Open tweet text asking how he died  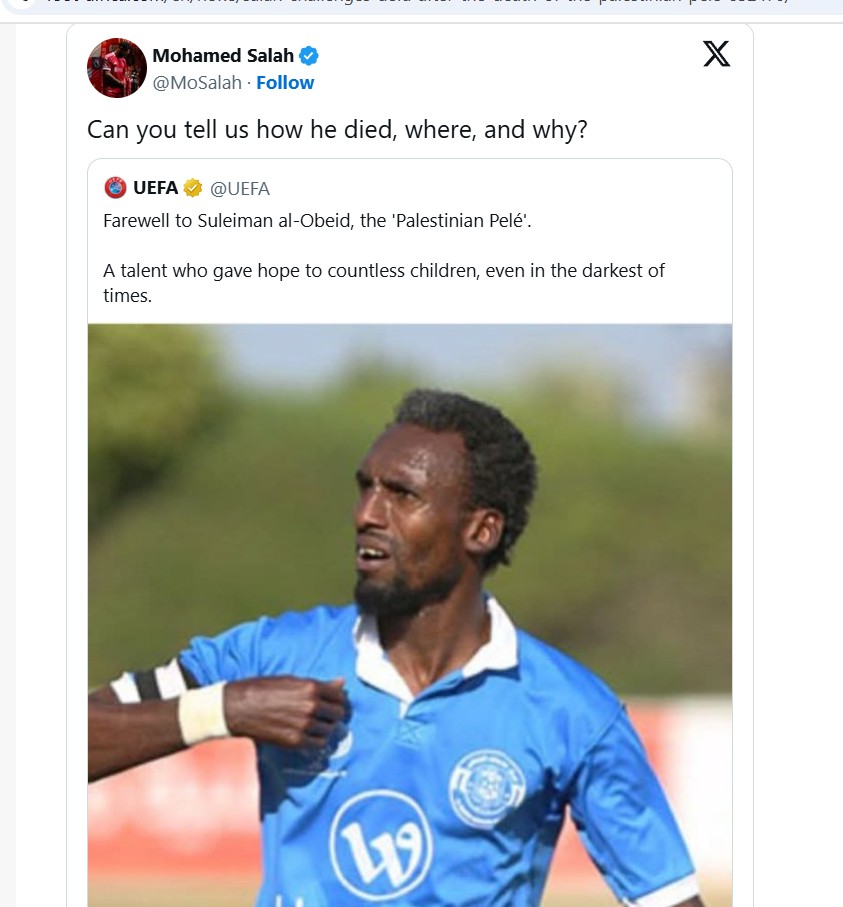(337, 130)
